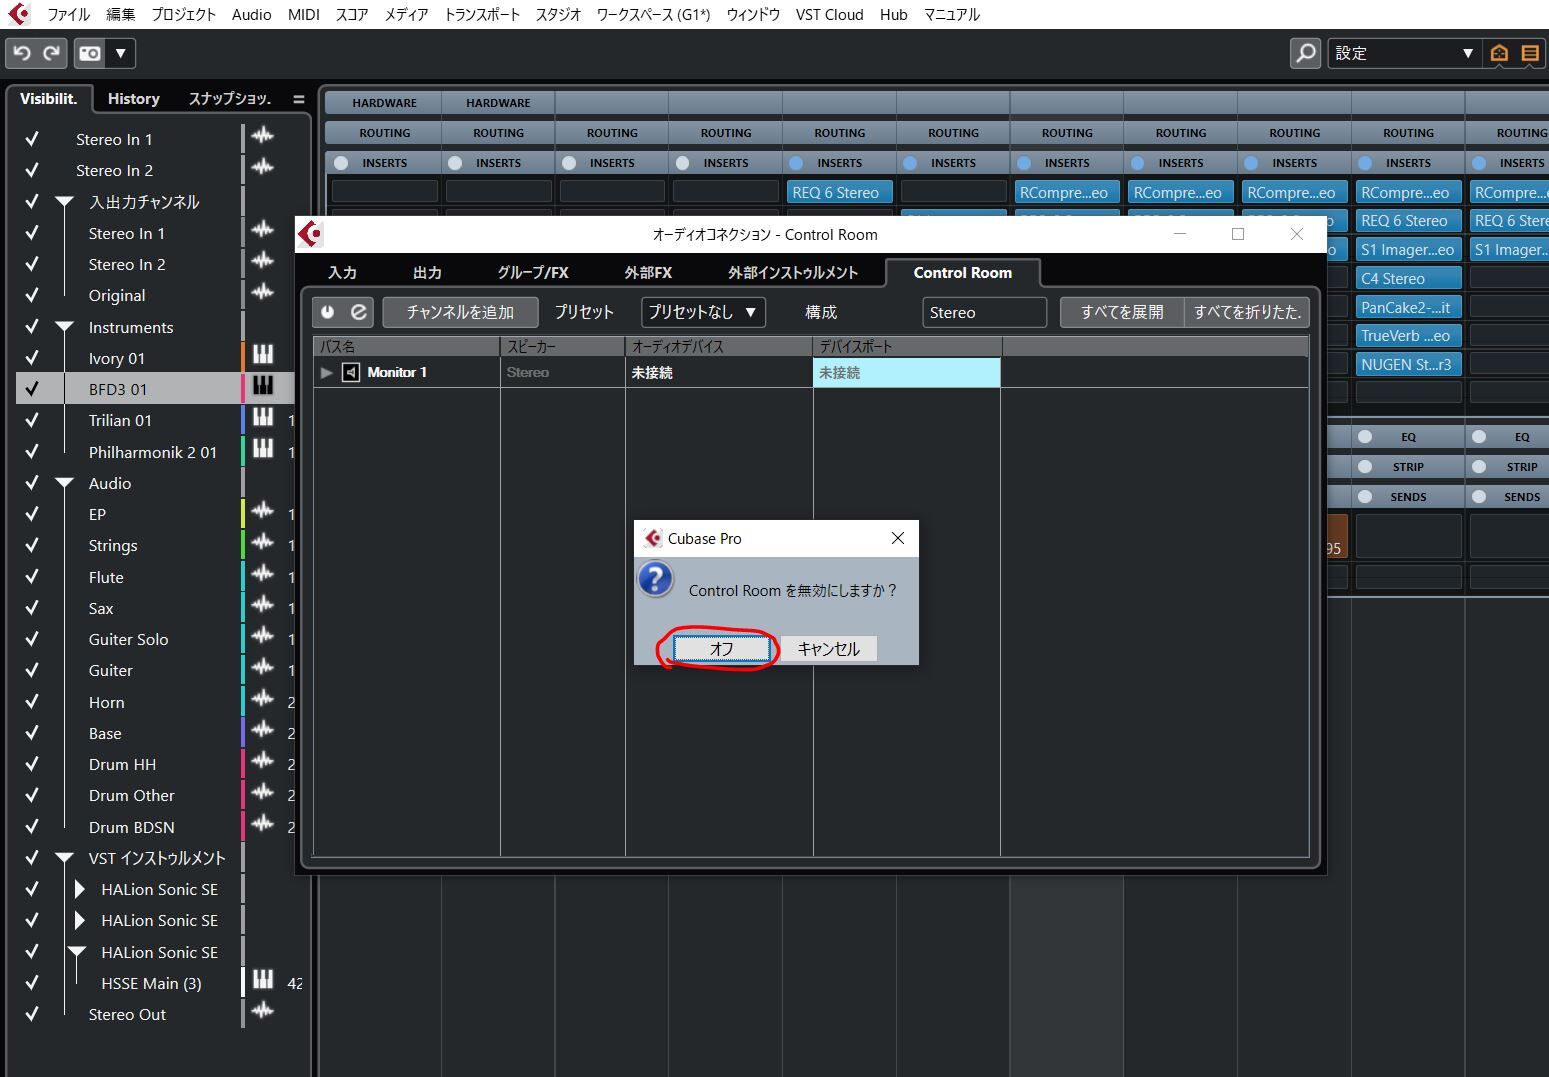Toggle visibility check for Guiter Solo
Viewport: 1549px width, 1077px height.
(x=32, y=639)
